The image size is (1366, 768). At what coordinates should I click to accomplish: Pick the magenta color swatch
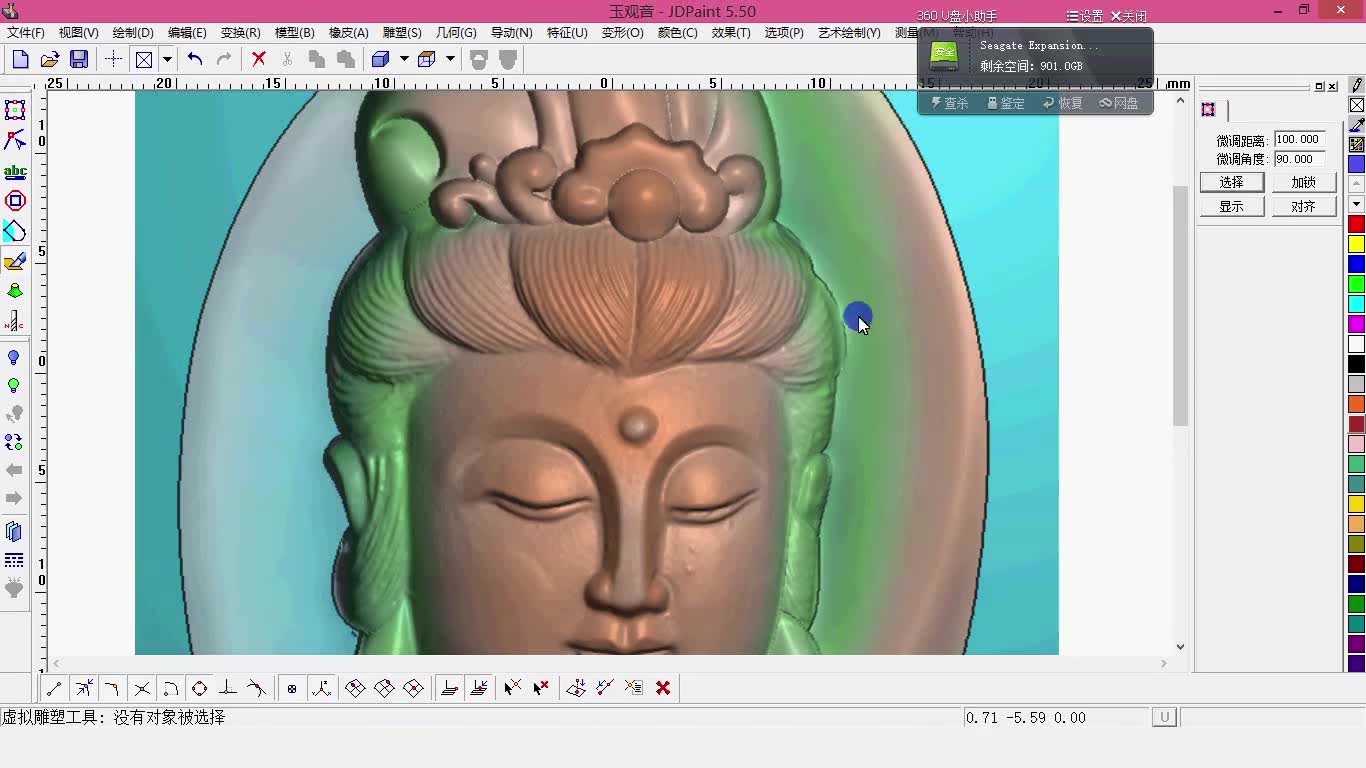[1356, 324]
